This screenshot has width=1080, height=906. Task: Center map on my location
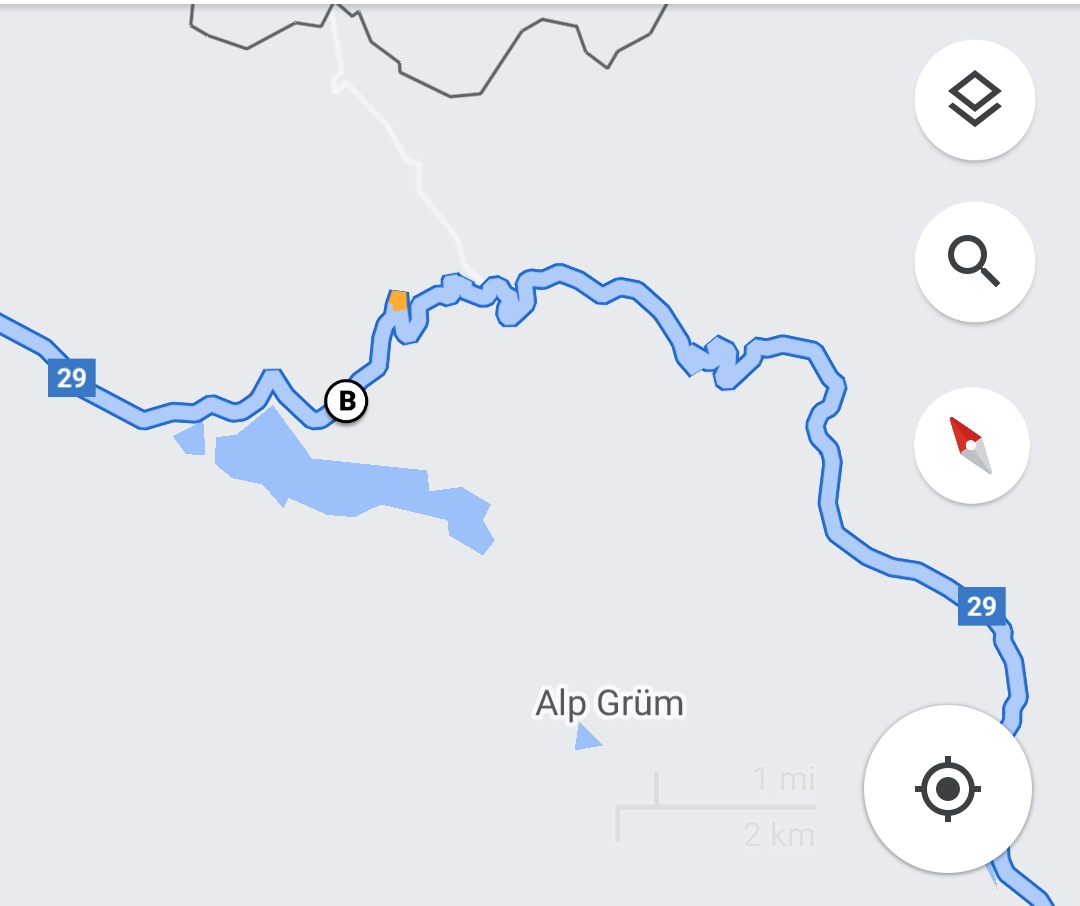948,788
